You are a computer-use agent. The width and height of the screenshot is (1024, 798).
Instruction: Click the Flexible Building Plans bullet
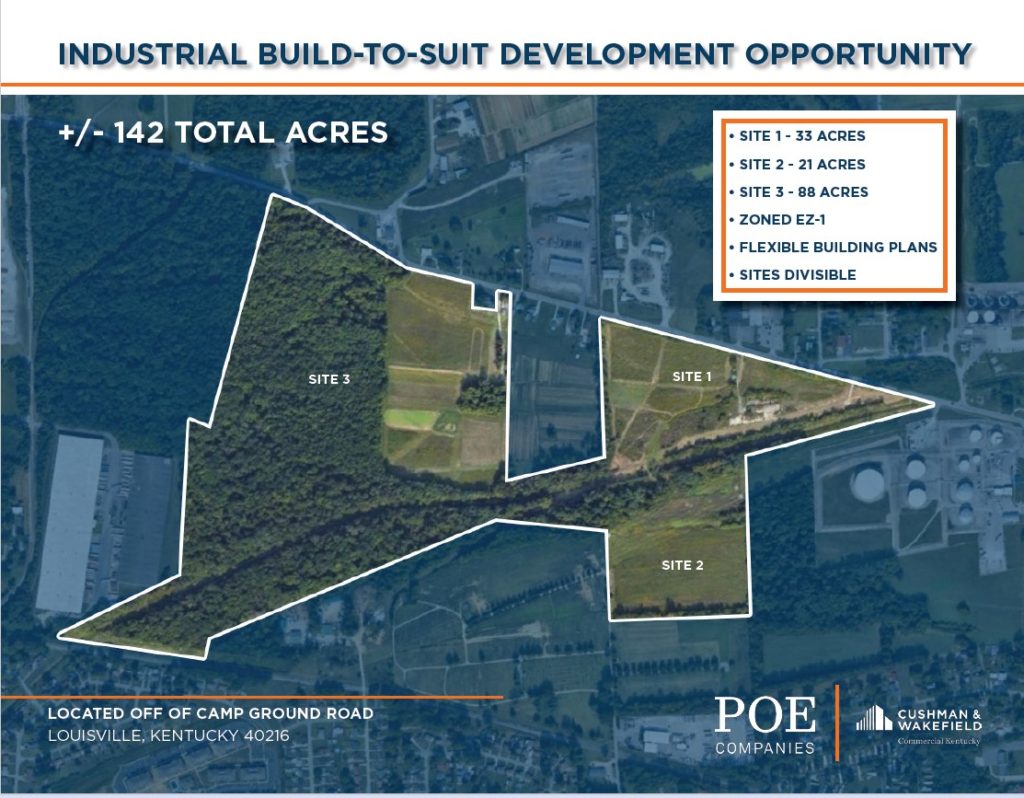833,247
